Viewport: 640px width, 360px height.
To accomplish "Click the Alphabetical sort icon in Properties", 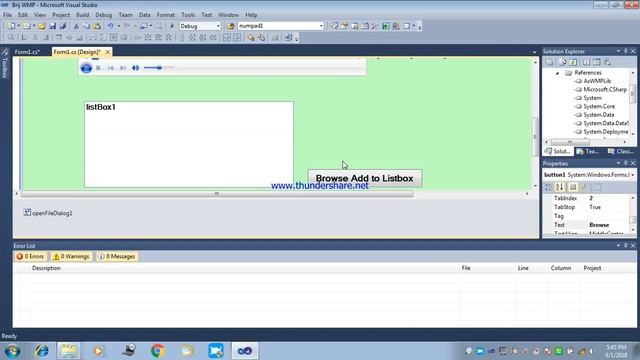I will [559, 187].
